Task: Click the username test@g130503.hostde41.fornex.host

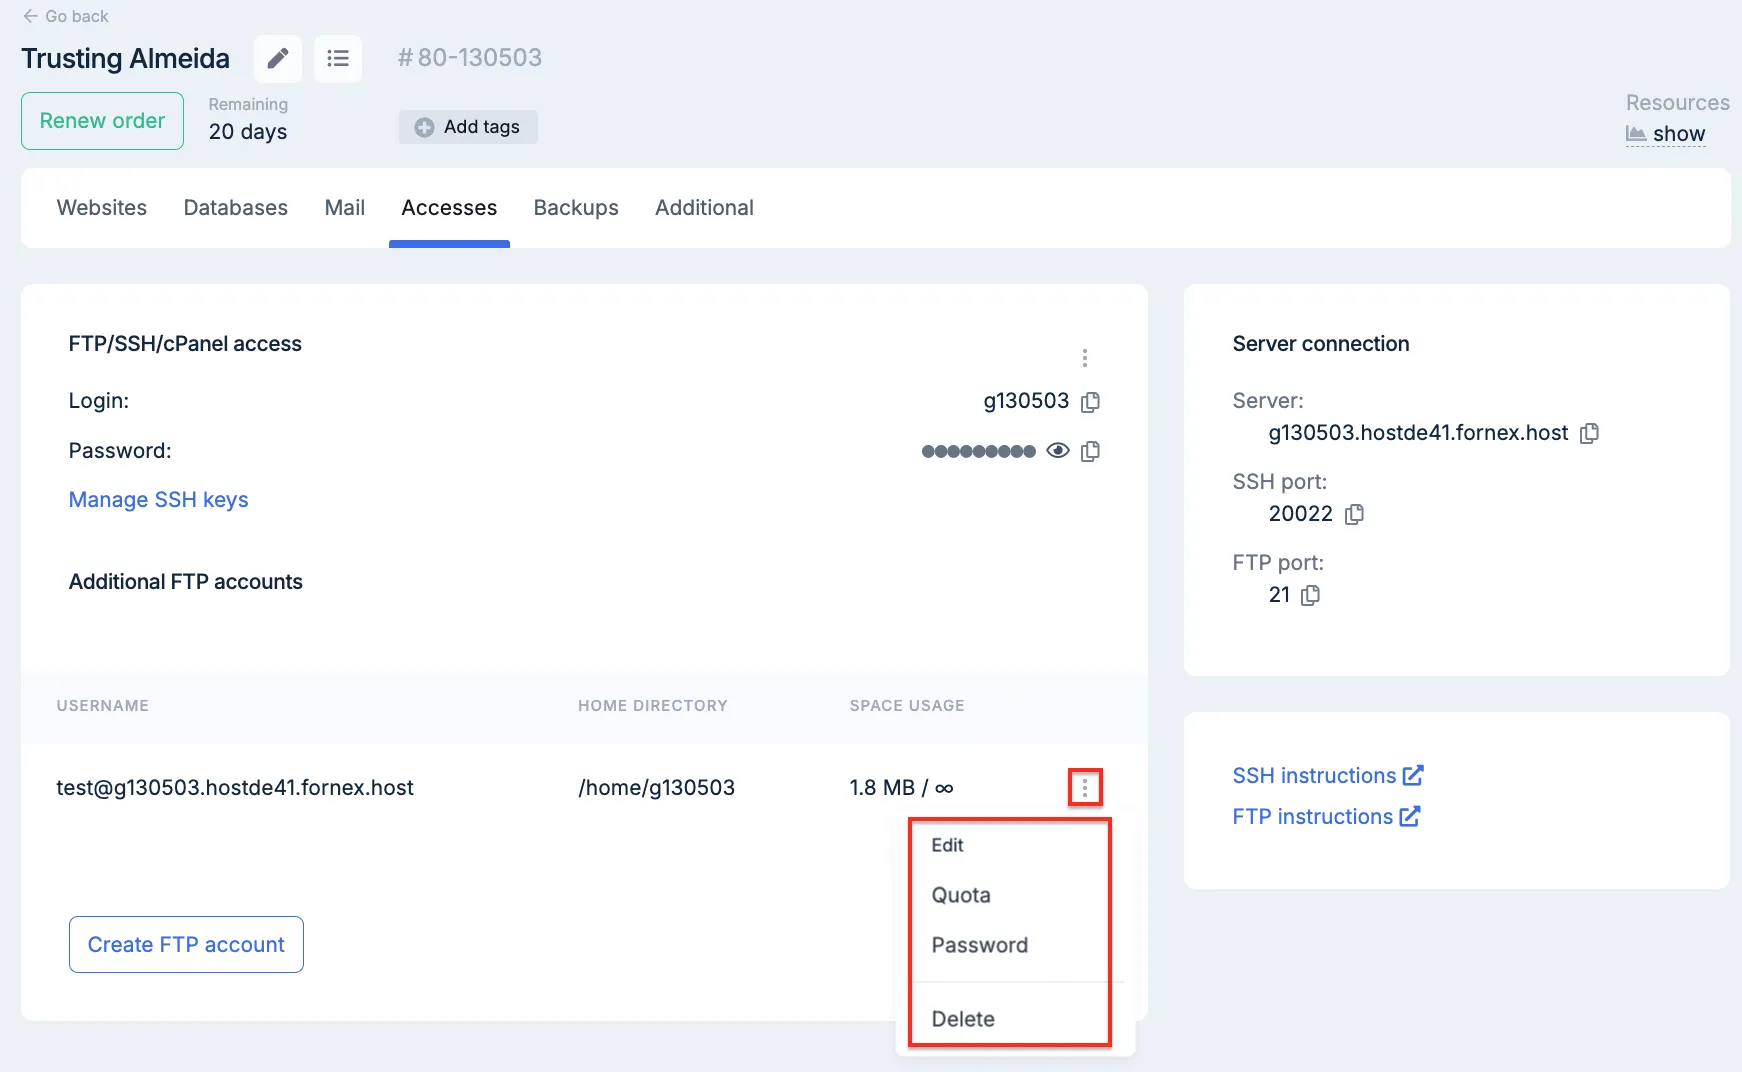Action: (x=235, y=788)
